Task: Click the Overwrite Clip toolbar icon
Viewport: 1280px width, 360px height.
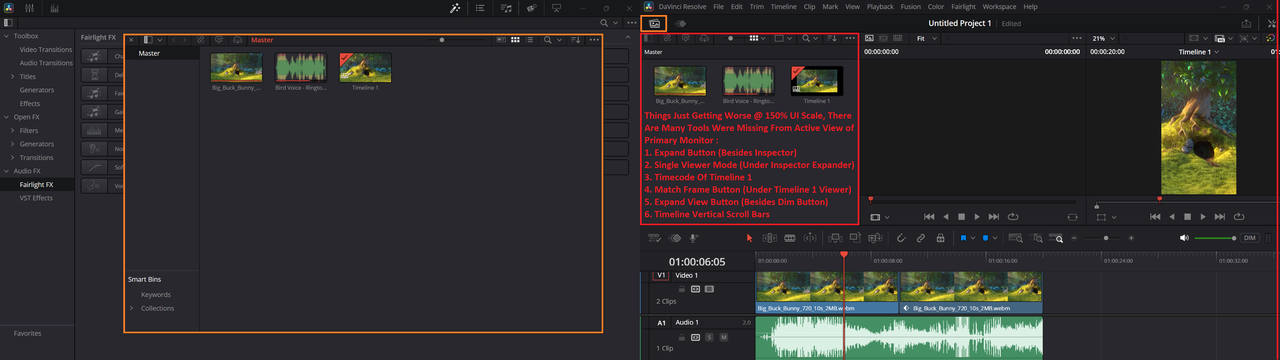Action: (x=855, y=237)
